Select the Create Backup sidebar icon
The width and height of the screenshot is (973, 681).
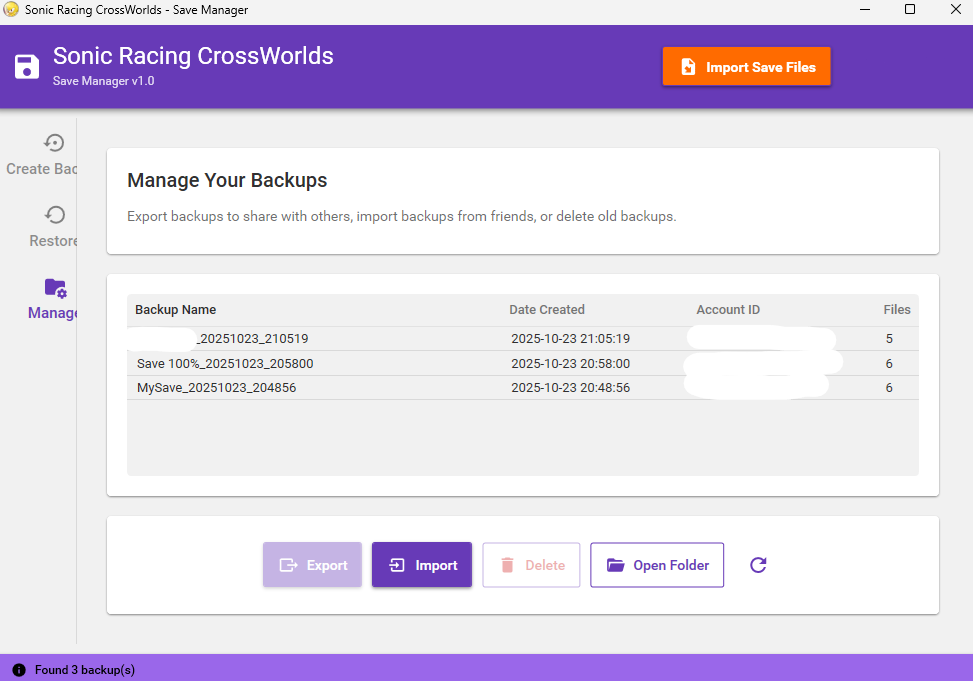tap(54, 143)
